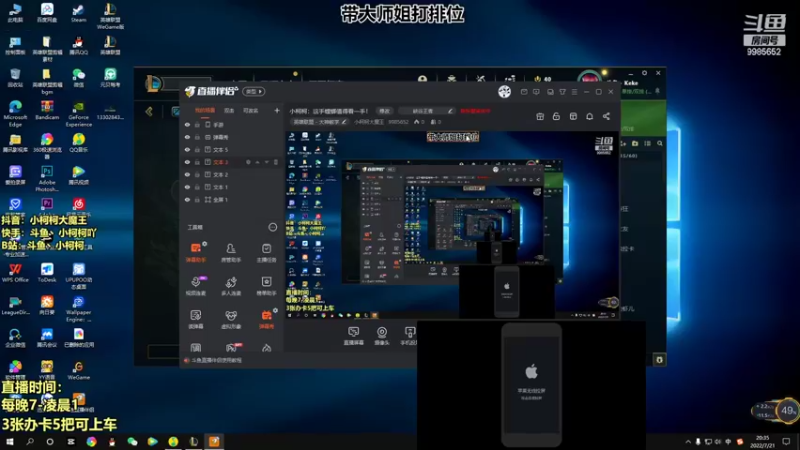Open 房管助手 tool in toolbox
The image size is (800, 450).
[231, 252]
